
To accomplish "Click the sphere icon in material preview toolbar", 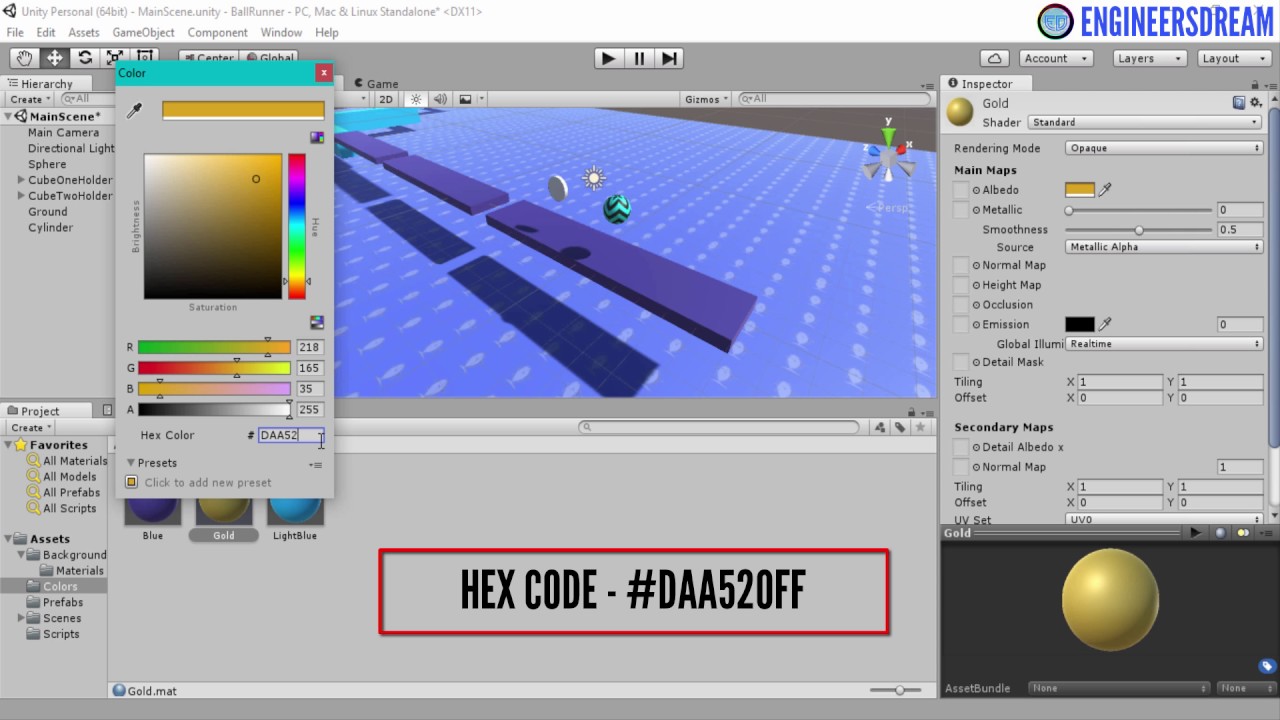I will (x=1220, y=533).
